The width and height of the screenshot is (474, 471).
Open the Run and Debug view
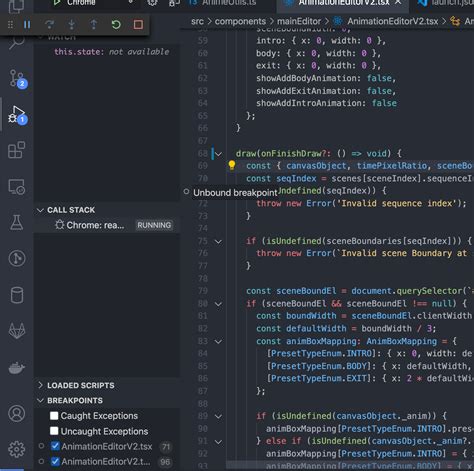click(x=17, y=115)
